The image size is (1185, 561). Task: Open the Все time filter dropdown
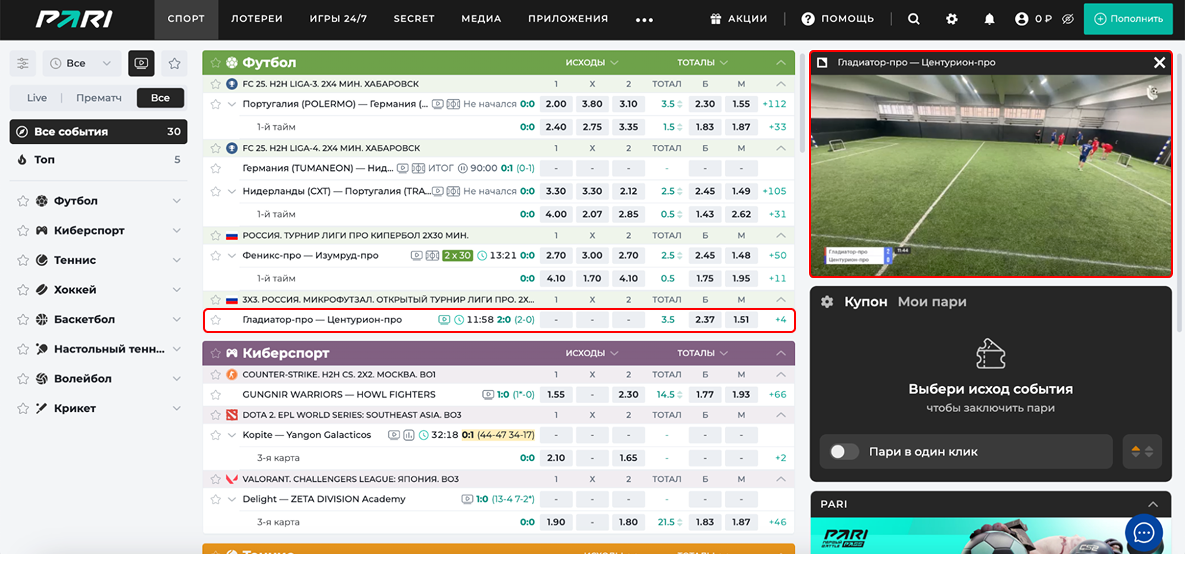(x=82, y=63)
